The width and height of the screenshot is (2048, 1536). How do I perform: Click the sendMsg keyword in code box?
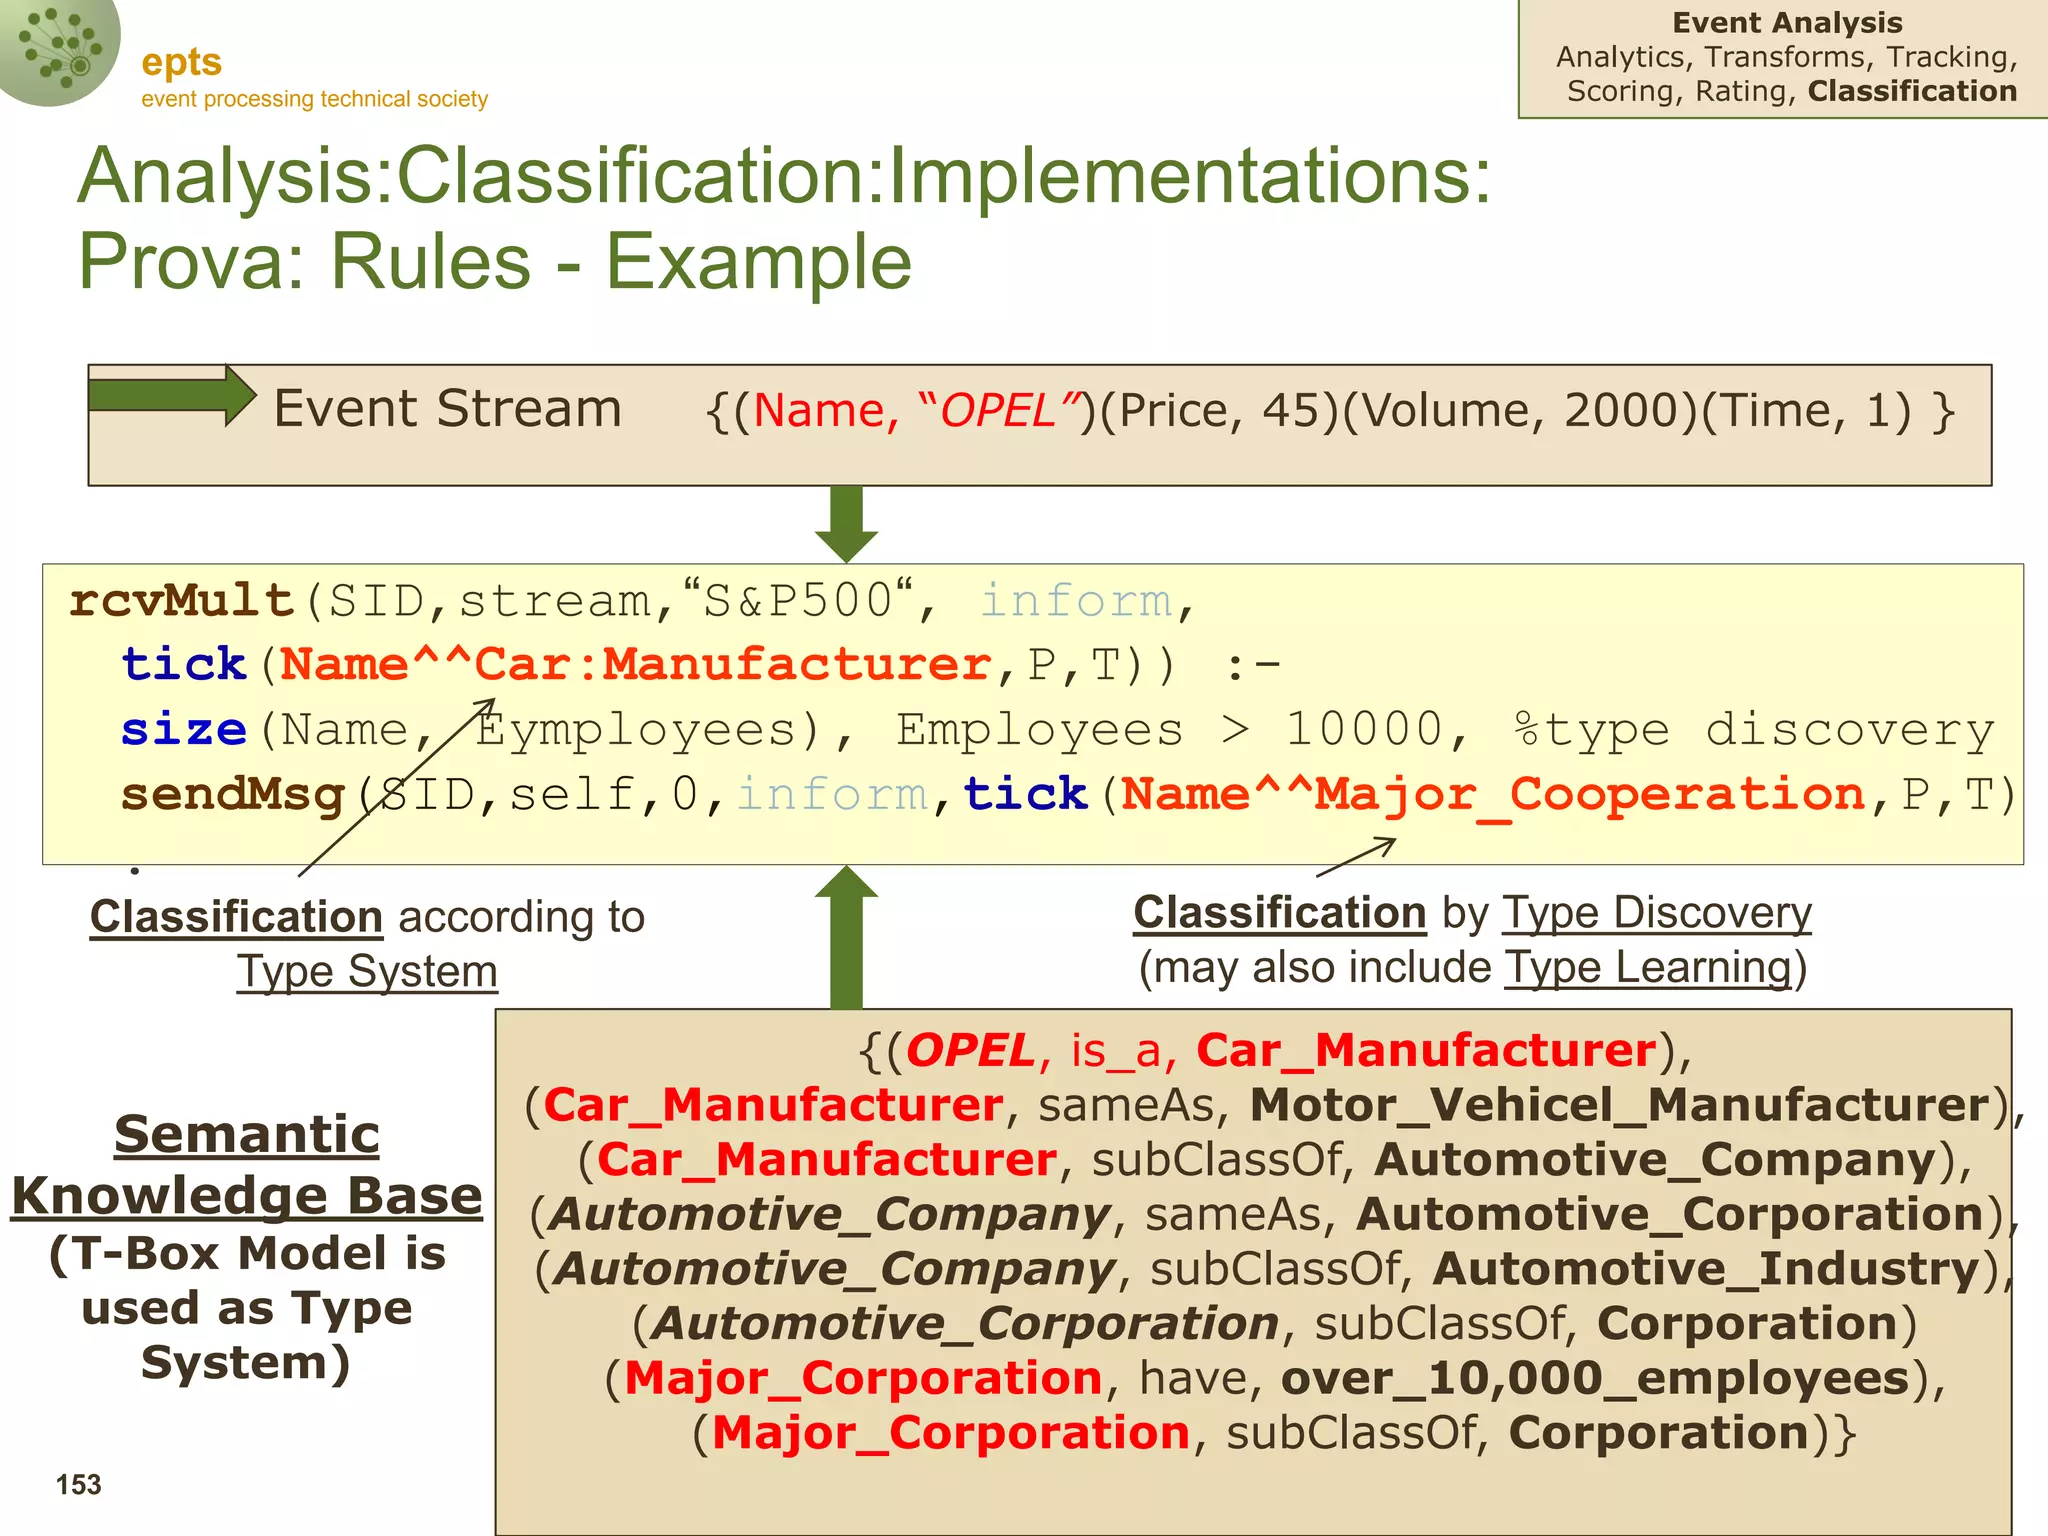(232, 795)
